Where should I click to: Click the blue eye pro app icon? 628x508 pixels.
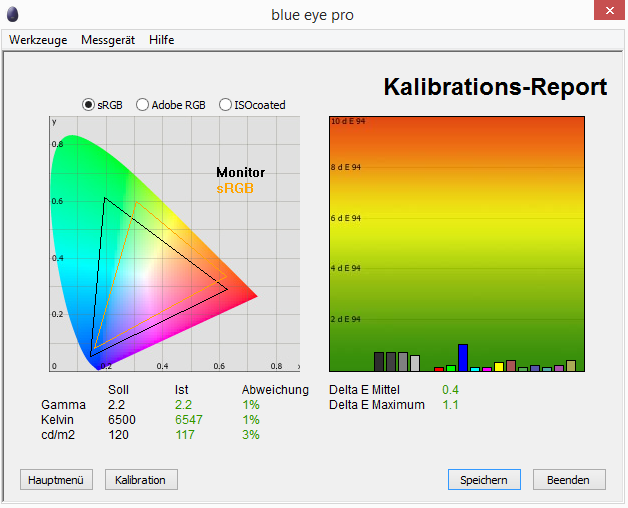point(13,15)
